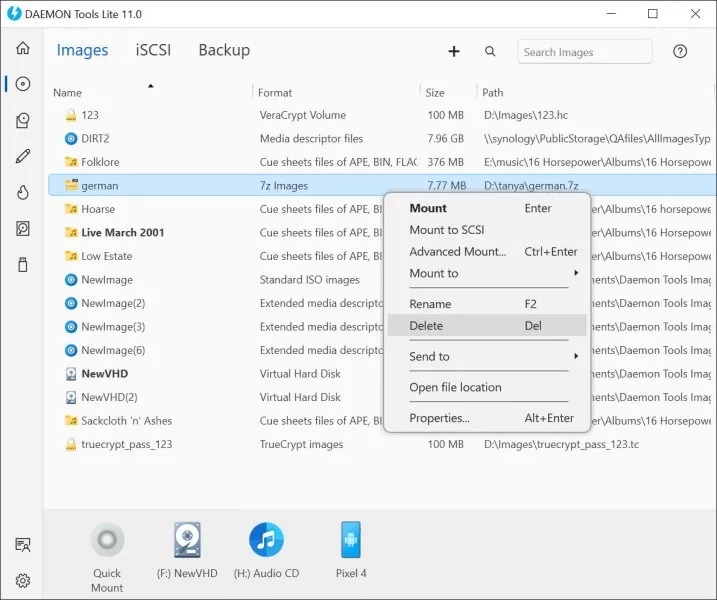Click the D:\Images\123.hc path cell
The width and height of the screenshot is (717, 600).
pyautogui.click(x=526, y=115)
